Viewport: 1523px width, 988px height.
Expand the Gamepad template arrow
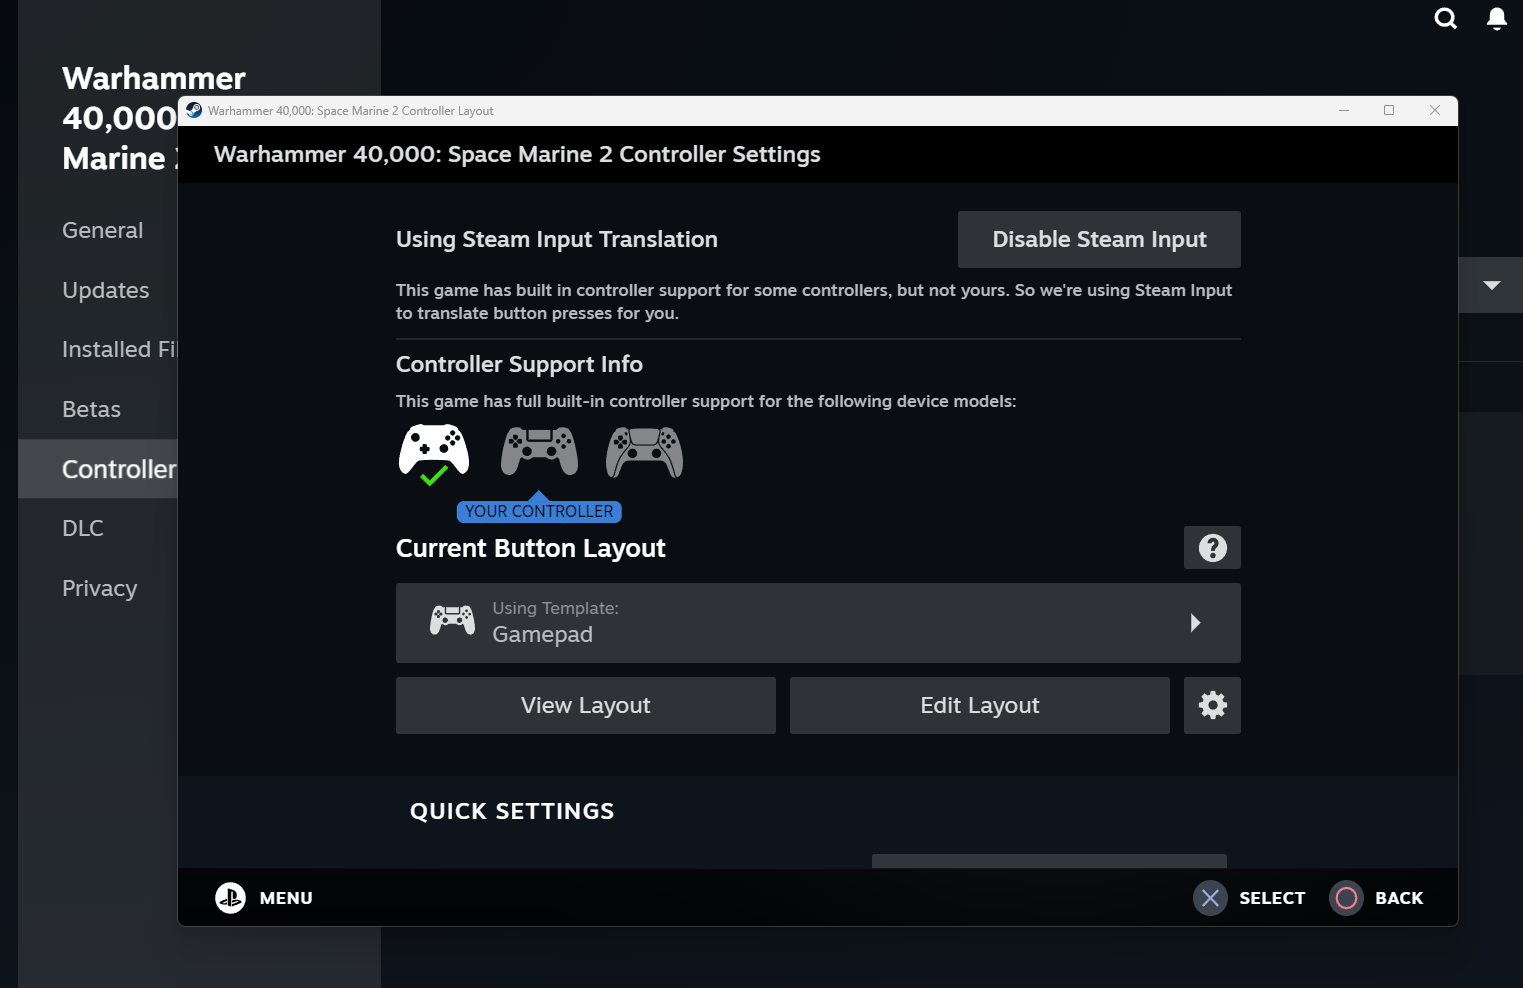(1195, 623)
